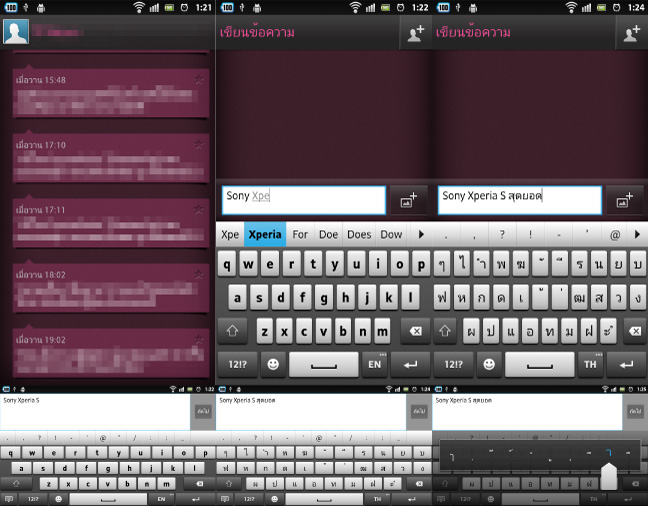Choose the 'Doe' word suggestion

coord(329,234)
